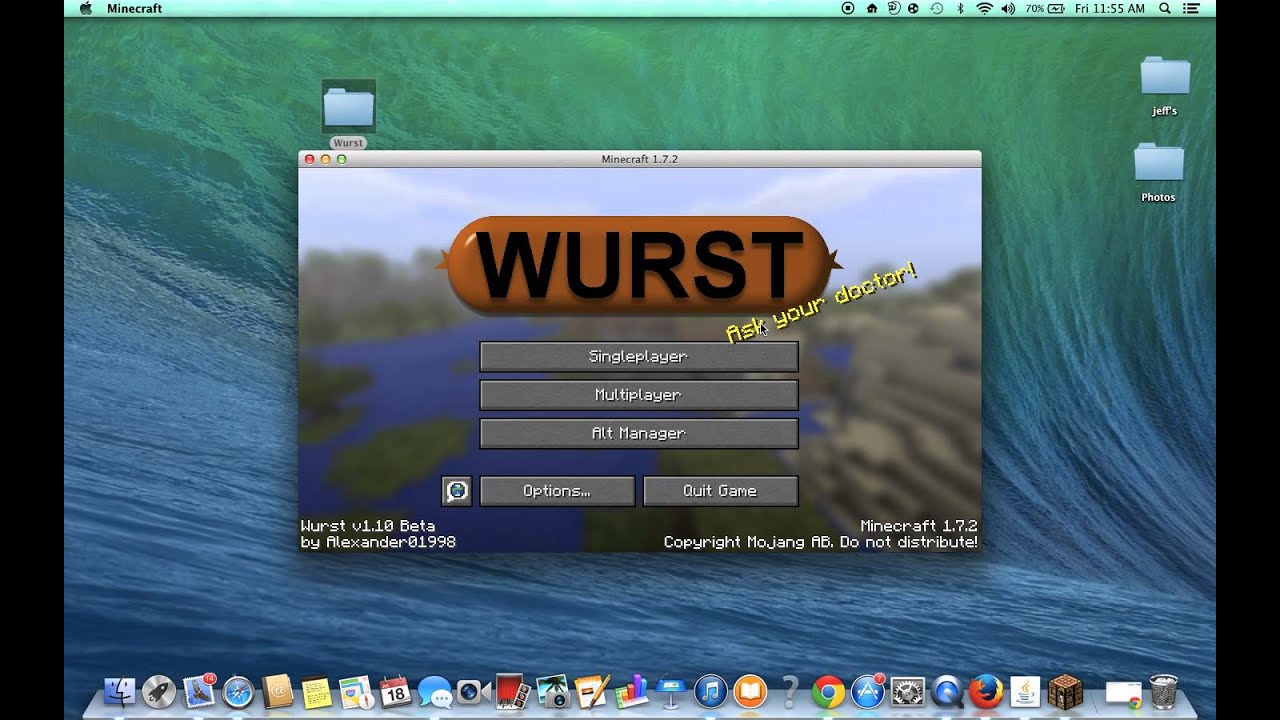Open Maps from the dock

point(356,691)
